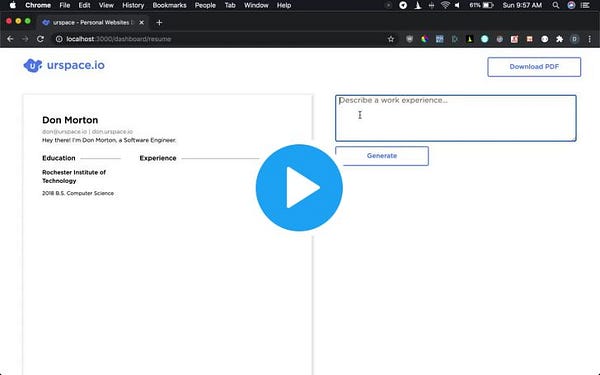Click the pink square extension icon
The width and height of the screenshot is (600, 375).
coord(514,39)
